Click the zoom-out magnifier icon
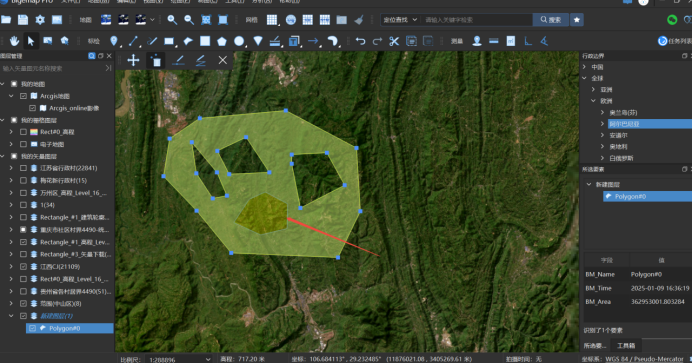The image size is (692, 363). (189, 19)
